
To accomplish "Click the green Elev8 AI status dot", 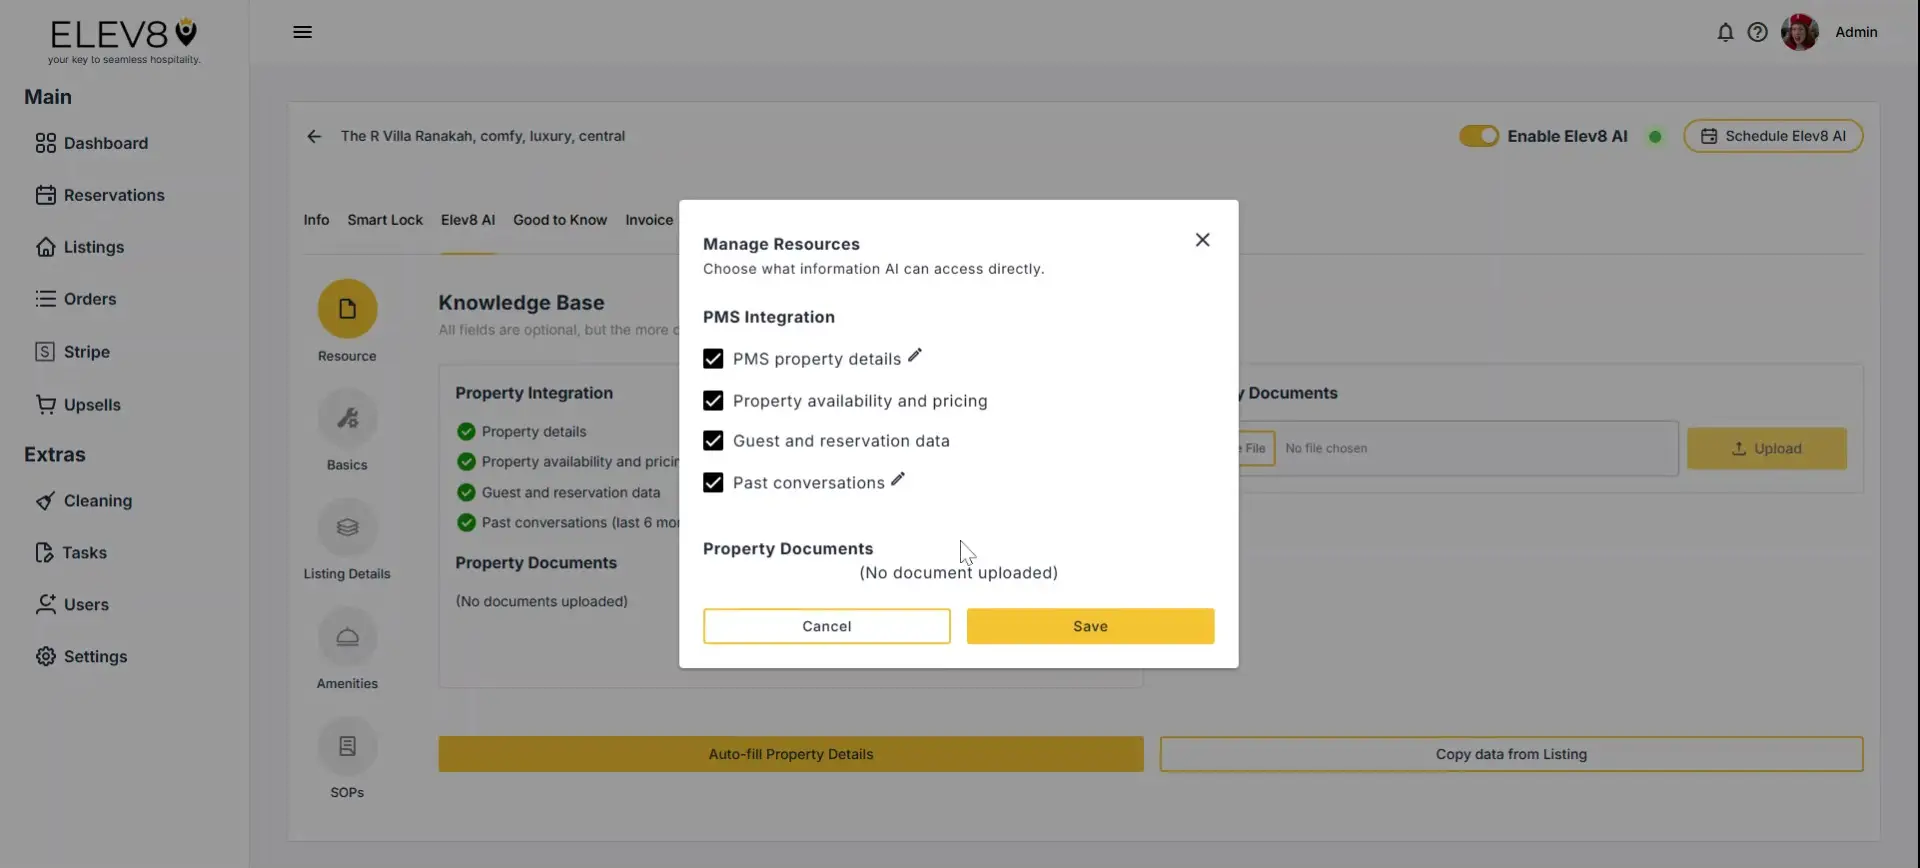I will tap(1655, 137).
